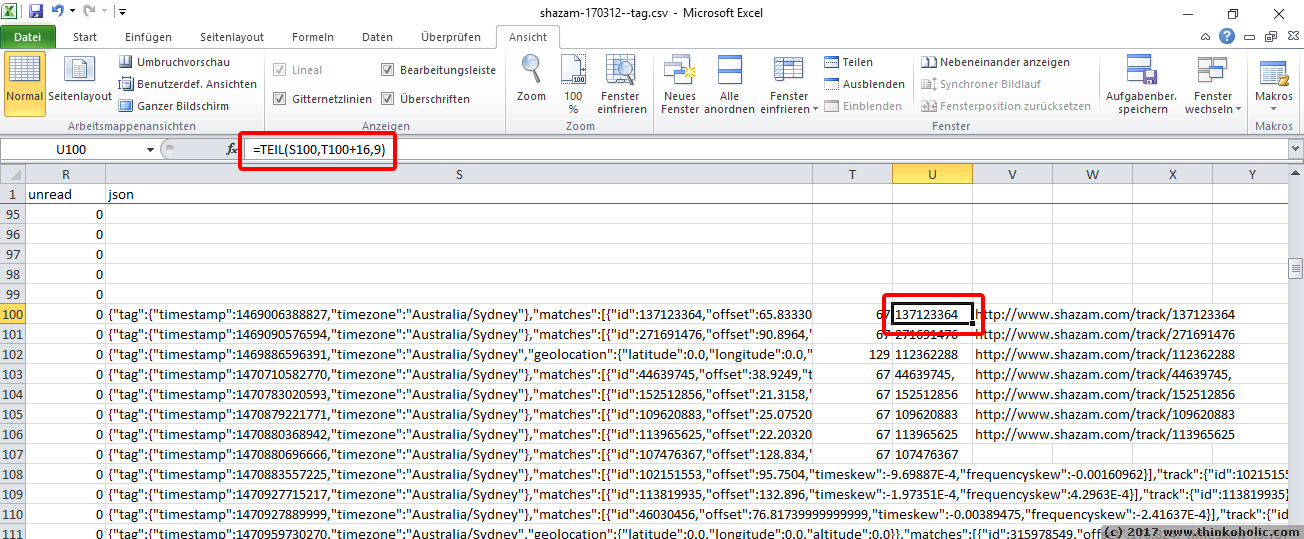Open the Datei tab
1304x539 pixels.
28,37
